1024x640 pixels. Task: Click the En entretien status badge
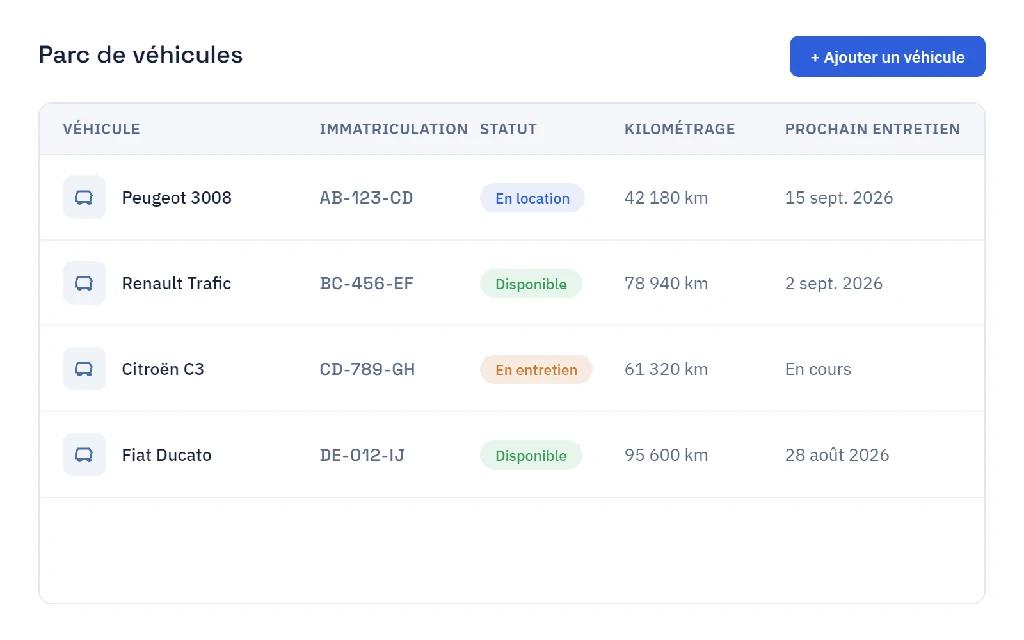coord(536,370)
